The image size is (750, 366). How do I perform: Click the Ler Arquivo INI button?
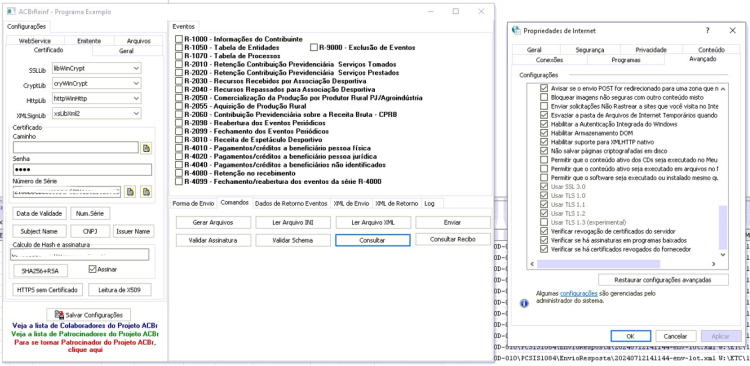[293, 222]
